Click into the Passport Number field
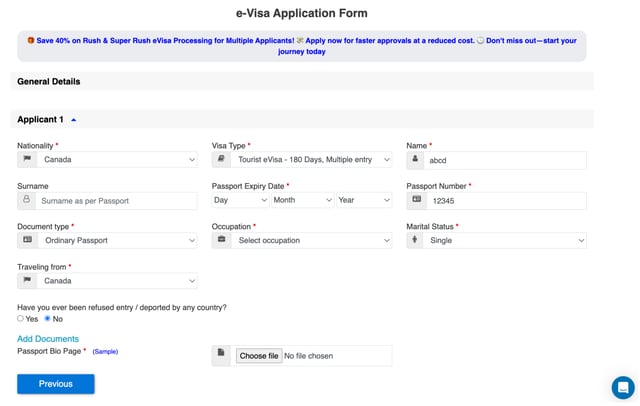The image size is (640, 406). [x=506, y=201]
